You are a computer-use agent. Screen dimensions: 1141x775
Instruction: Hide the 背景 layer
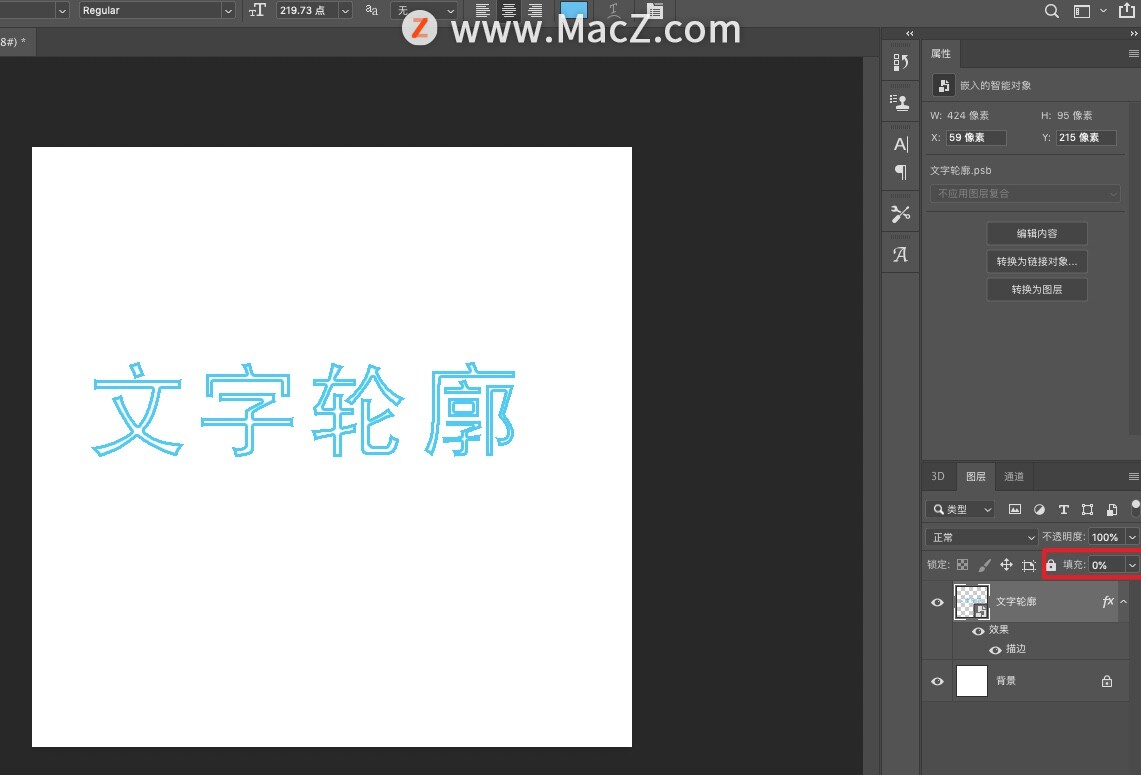tap(937, 681)
